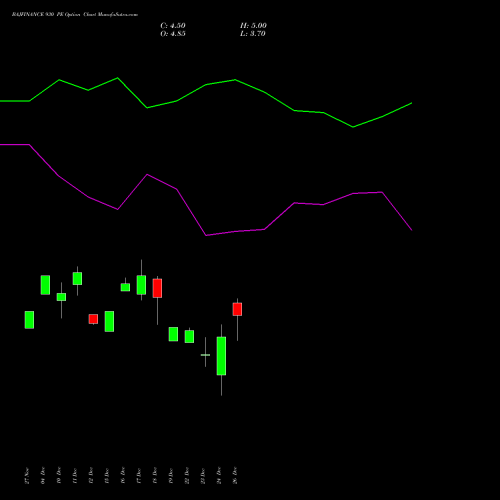Click the '24 Dec' date axis label
Viewport: 500px width, 500px height.
[x=219, y=476]
